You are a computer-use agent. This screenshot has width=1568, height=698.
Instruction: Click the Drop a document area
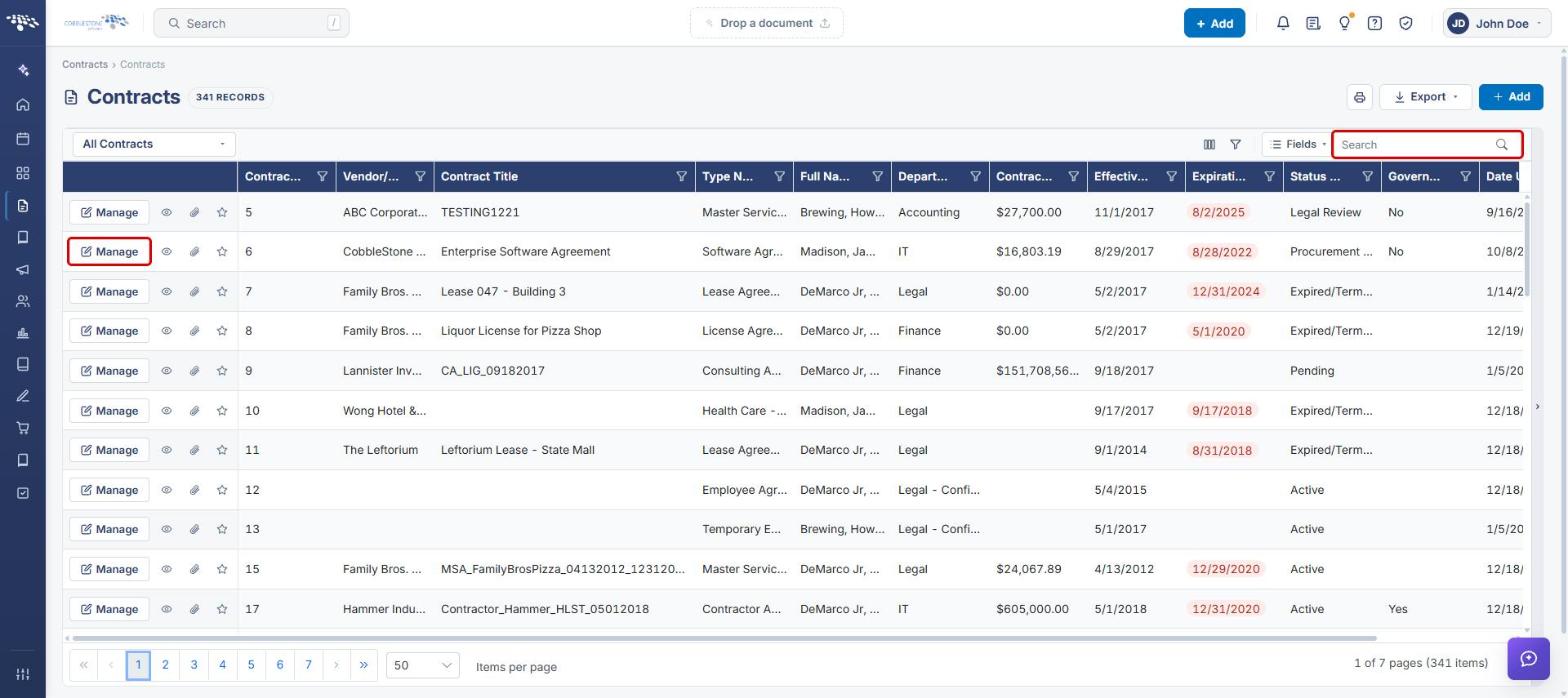tap(767, 23)
